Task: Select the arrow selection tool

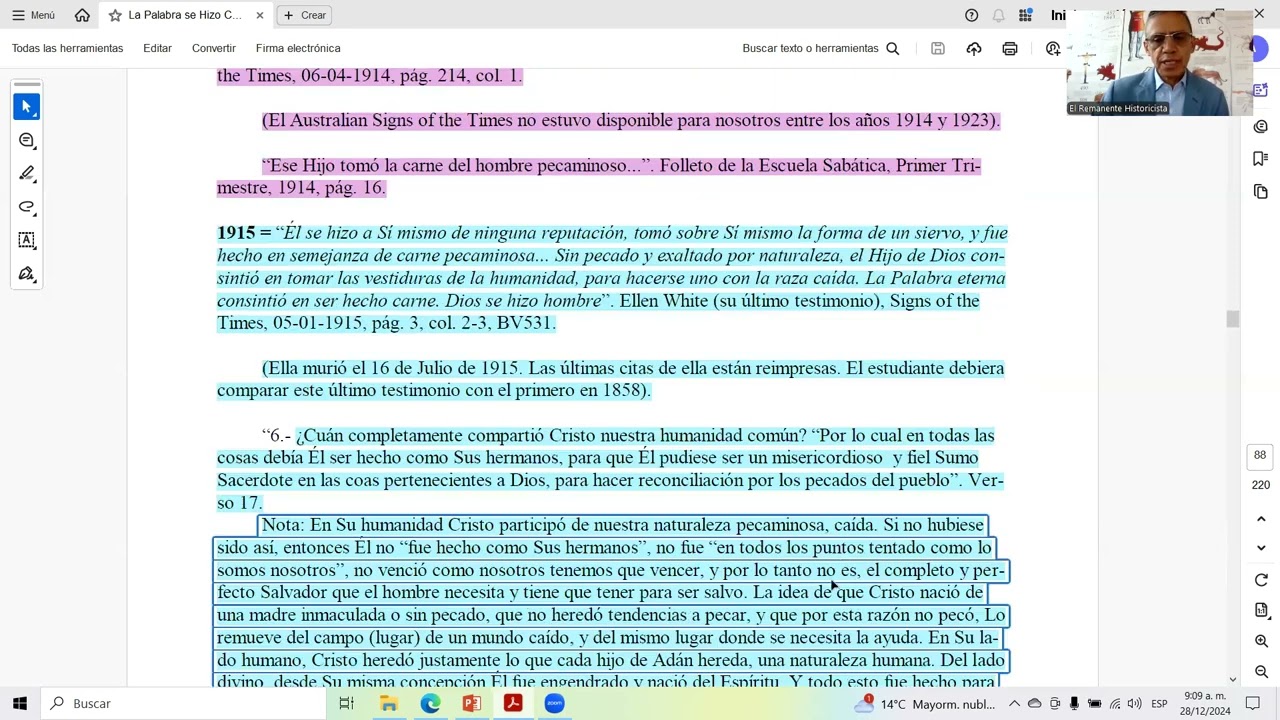Action: point(27,106)
